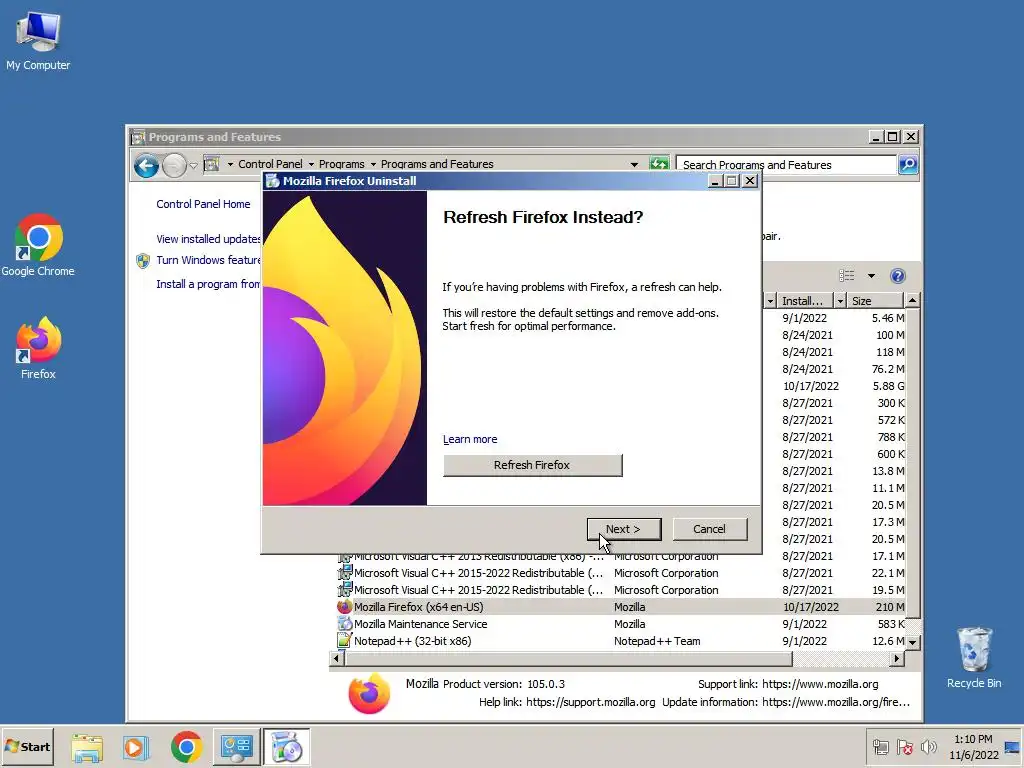
Task: Click the Install... column header
Action: coord(805,300)
